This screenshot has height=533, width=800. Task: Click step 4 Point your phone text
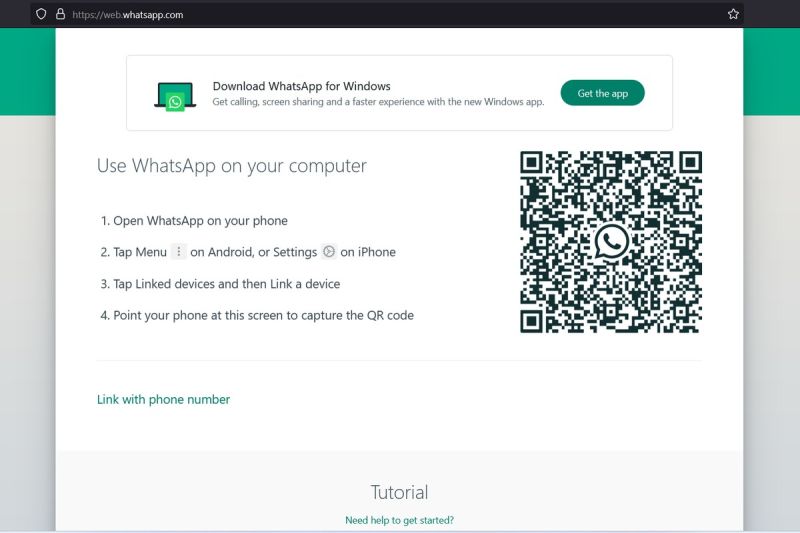257,316
